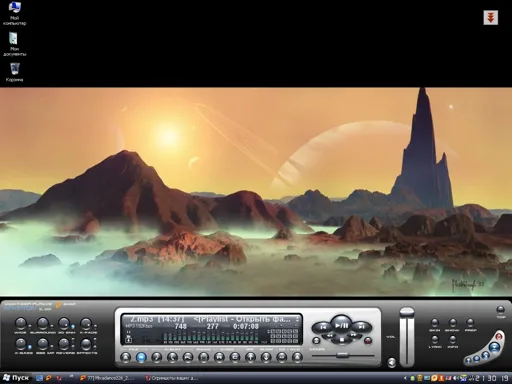Click the WIDE sound knob
The height and width of the screenshot is (384, 512).
coord(21,323)
